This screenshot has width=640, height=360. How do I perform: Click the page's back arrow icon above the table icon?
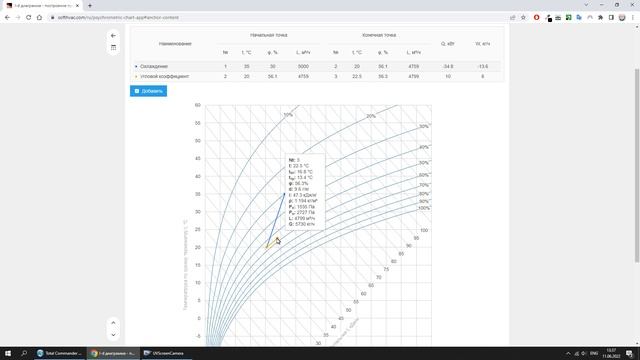point(113,36)
